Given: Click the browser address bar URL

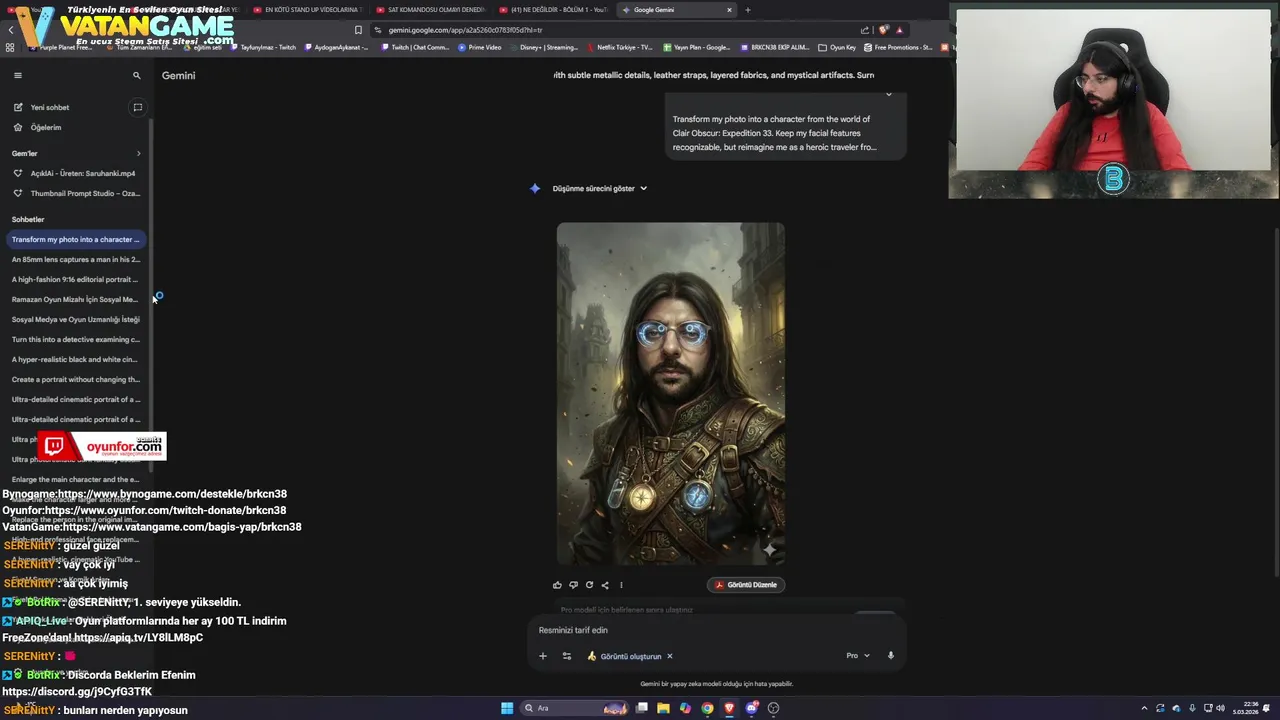Looking at the screenshot, I should click(x=466, y=30).
